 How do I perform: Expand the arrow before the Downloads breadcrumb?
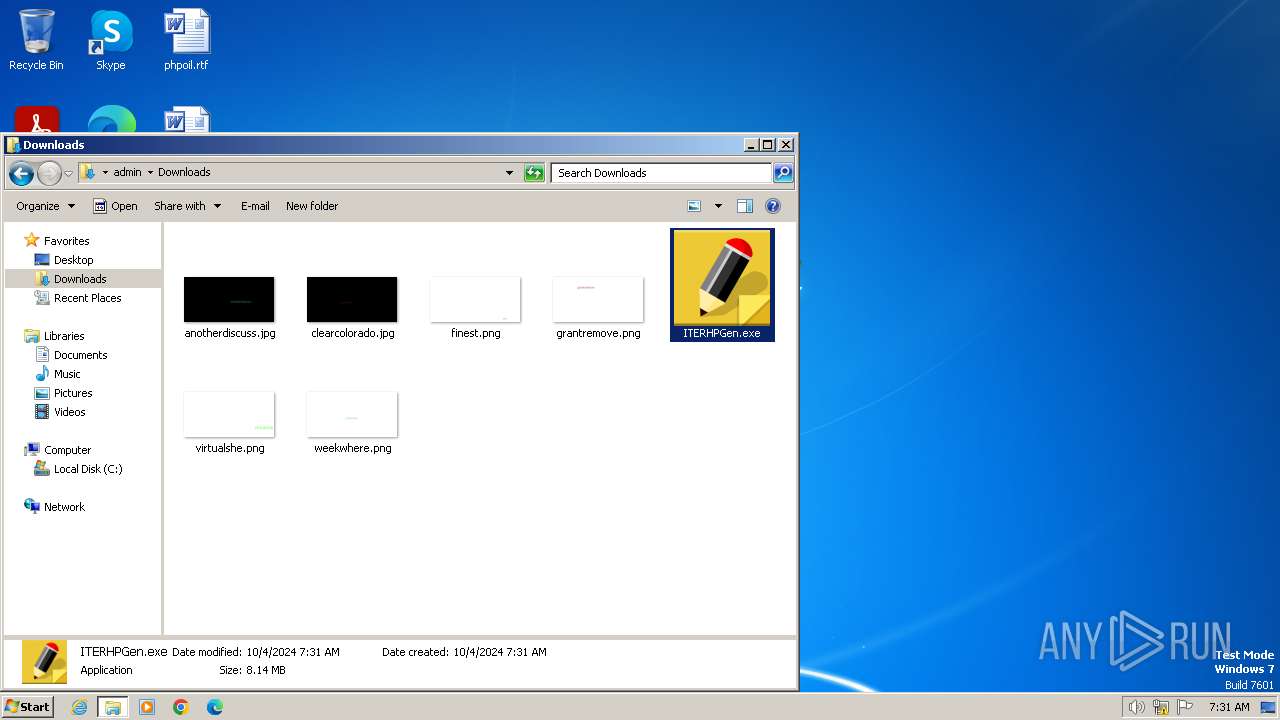pos(150,173)
